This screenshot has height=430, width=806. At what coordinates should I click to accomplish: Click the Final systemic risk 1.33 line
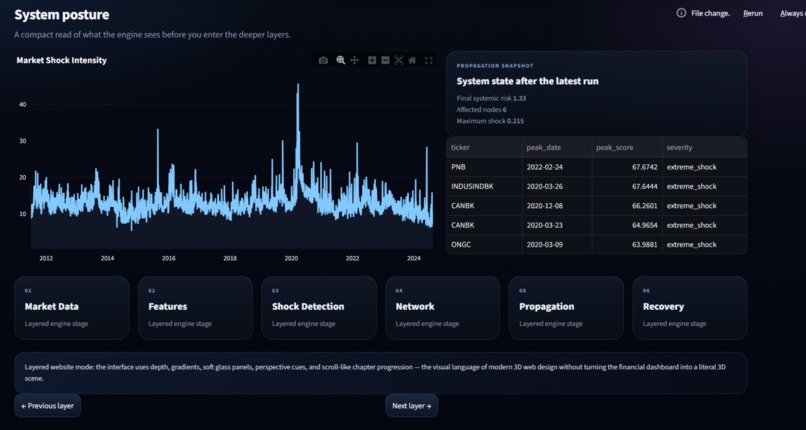491,98
